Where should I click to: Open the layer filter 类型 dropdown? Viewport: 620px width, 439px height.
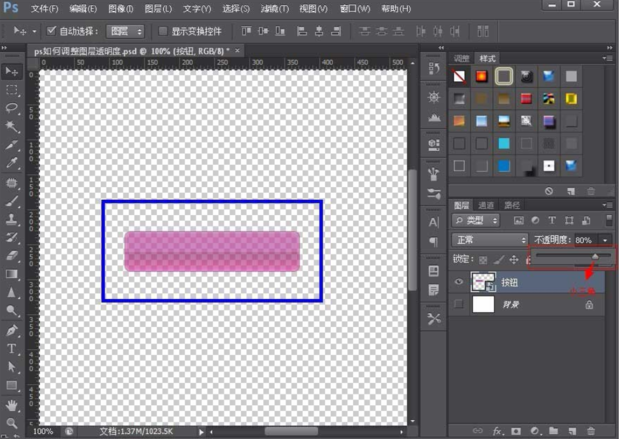pyautogui.click(x=476, y=220)
